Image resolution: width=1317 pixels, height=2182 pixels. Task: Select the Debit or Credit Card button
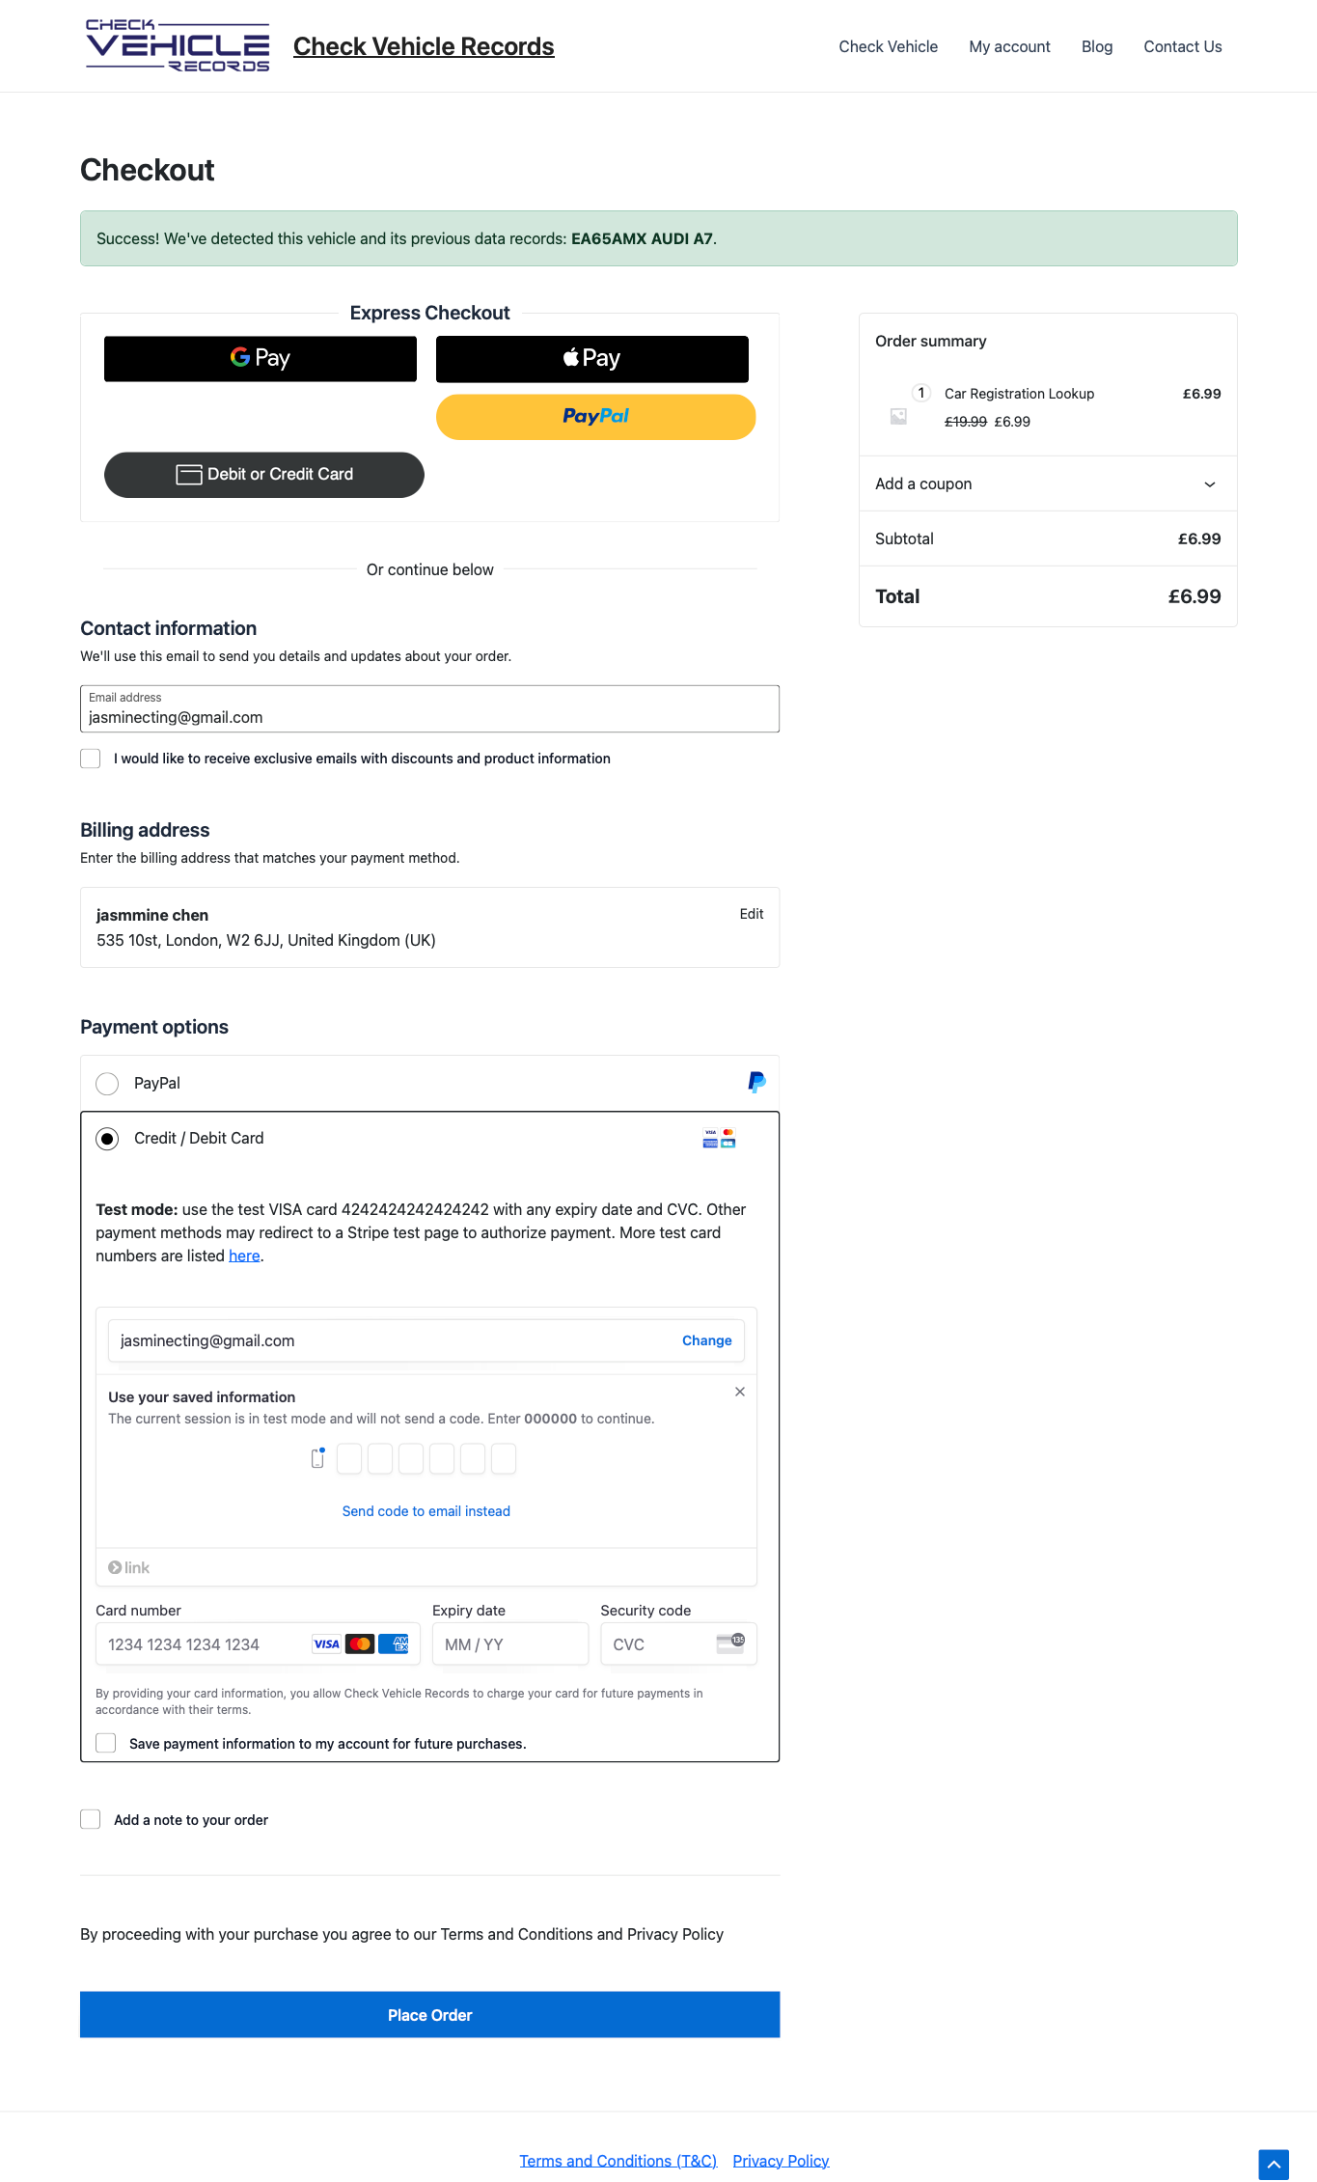[264, 474]
